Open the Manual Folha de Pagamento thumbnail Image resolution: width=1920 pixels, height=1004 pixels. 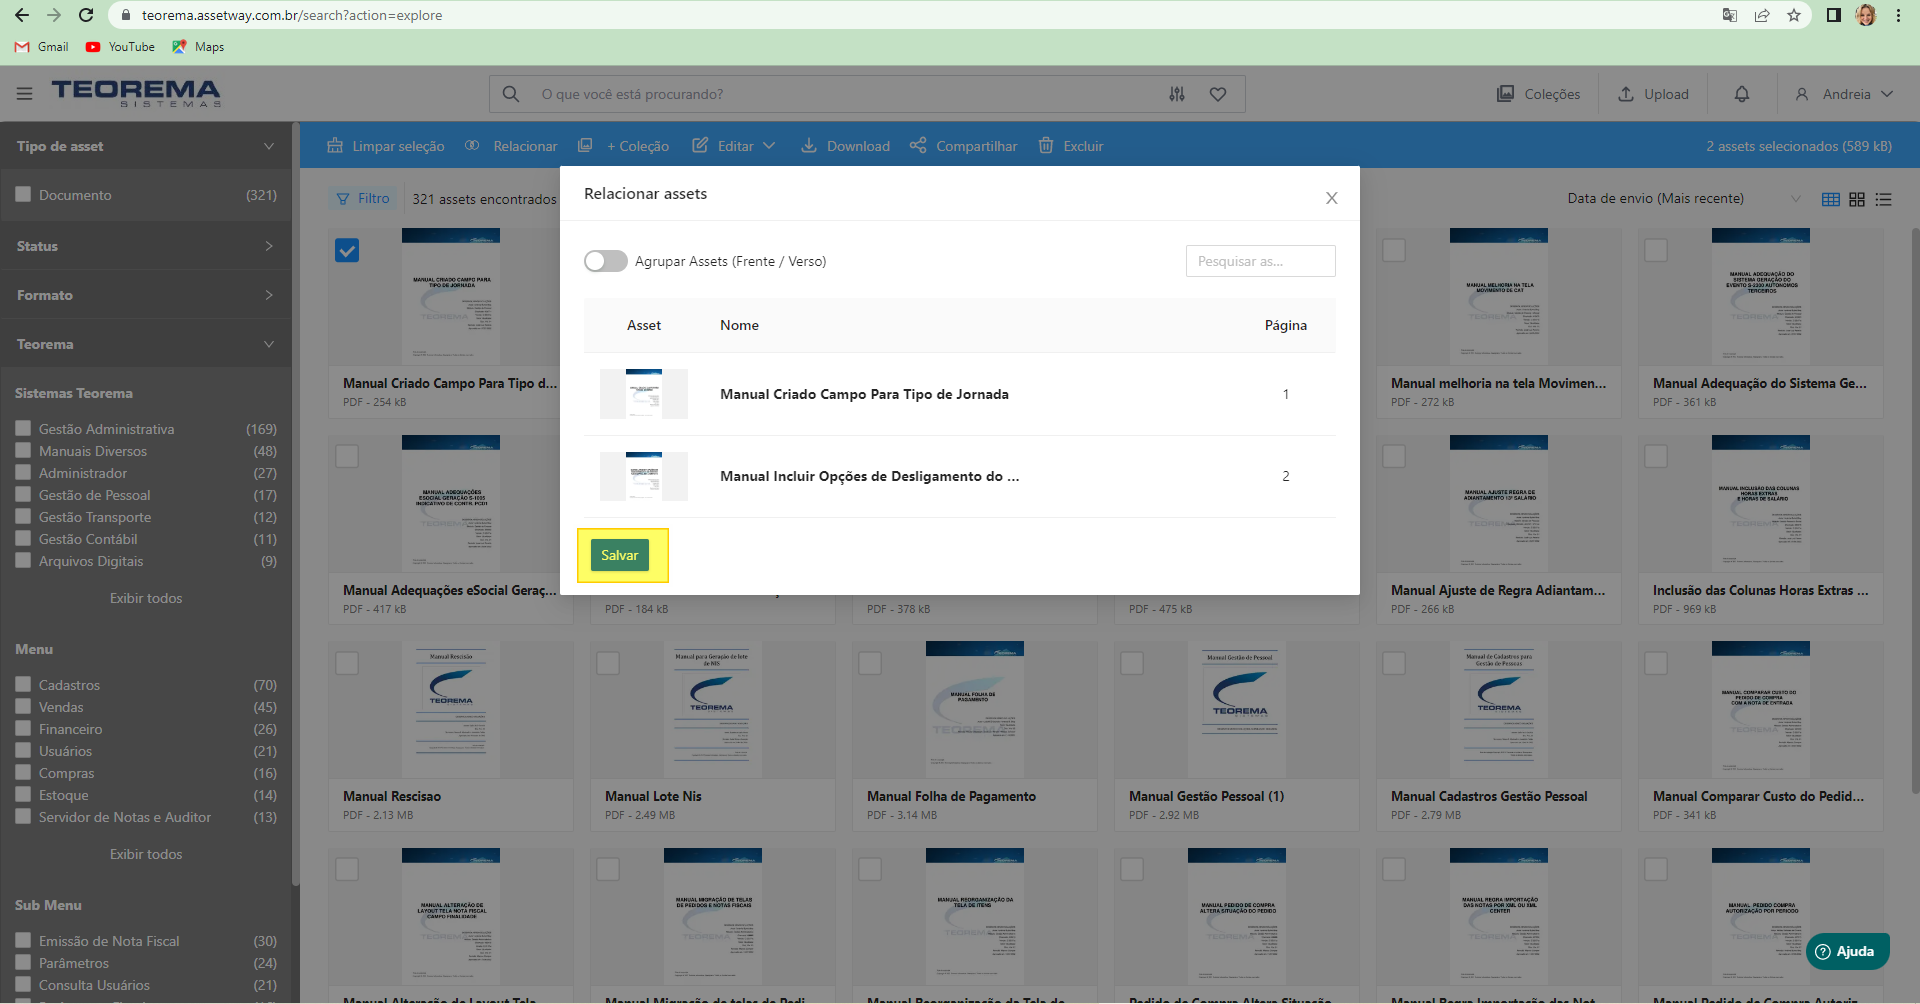coord(975,710)
